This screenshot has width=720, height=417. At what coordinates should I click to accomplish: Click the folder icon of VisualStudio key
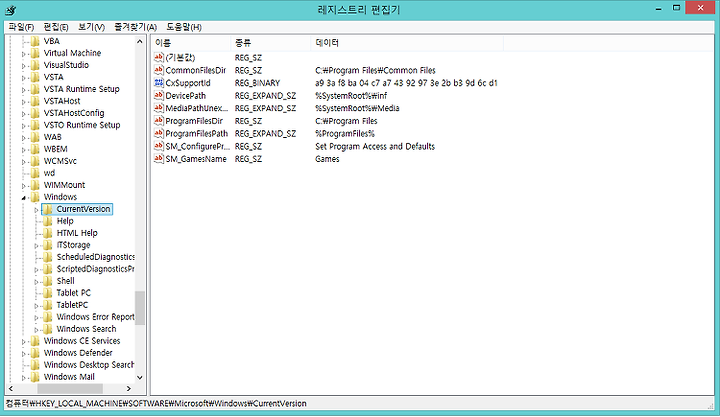pyautogui.click(x=35, y=65)
